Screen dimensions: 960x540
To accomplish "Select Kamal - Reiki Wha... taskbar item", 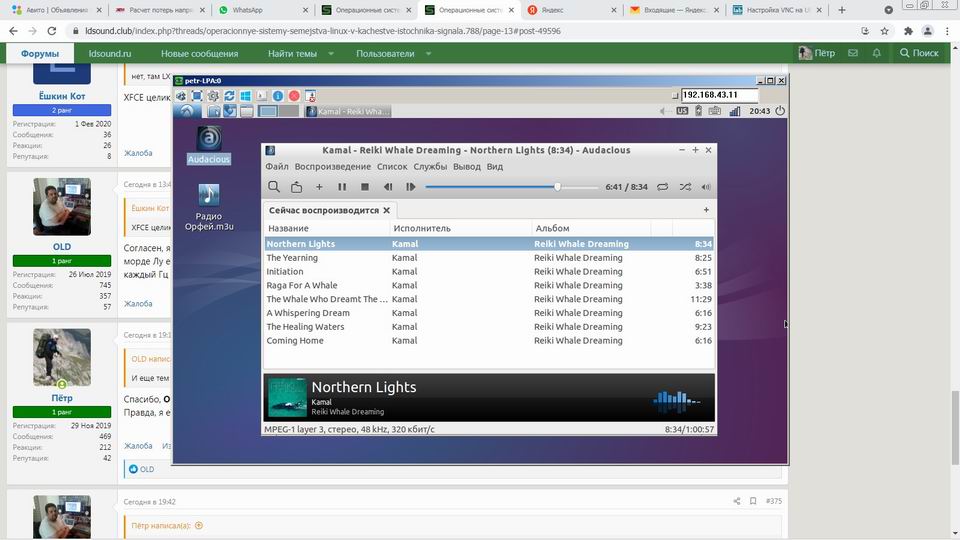I will pyautogui.click(x=348, y=111).
